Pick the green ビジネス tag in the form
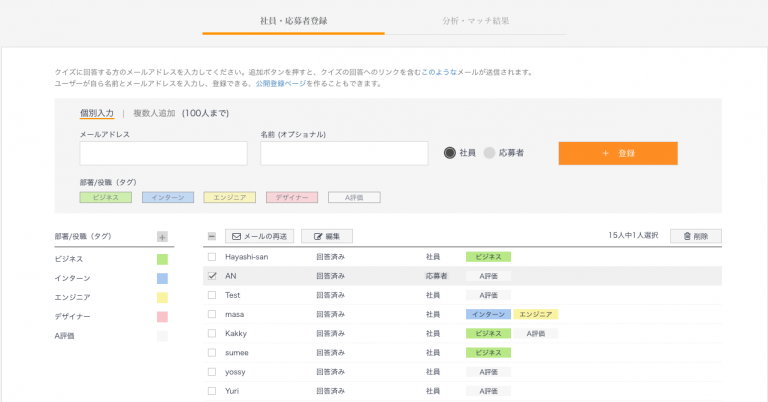 point(106,197)
